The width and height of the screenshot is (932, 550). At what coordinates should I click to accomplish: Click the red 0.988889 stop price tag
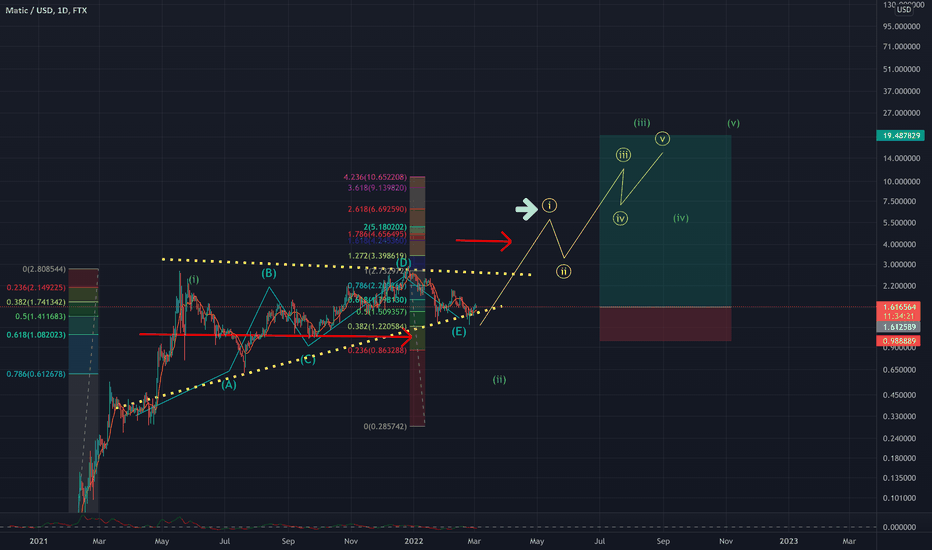pyautogui.click(x=899, y=341)
